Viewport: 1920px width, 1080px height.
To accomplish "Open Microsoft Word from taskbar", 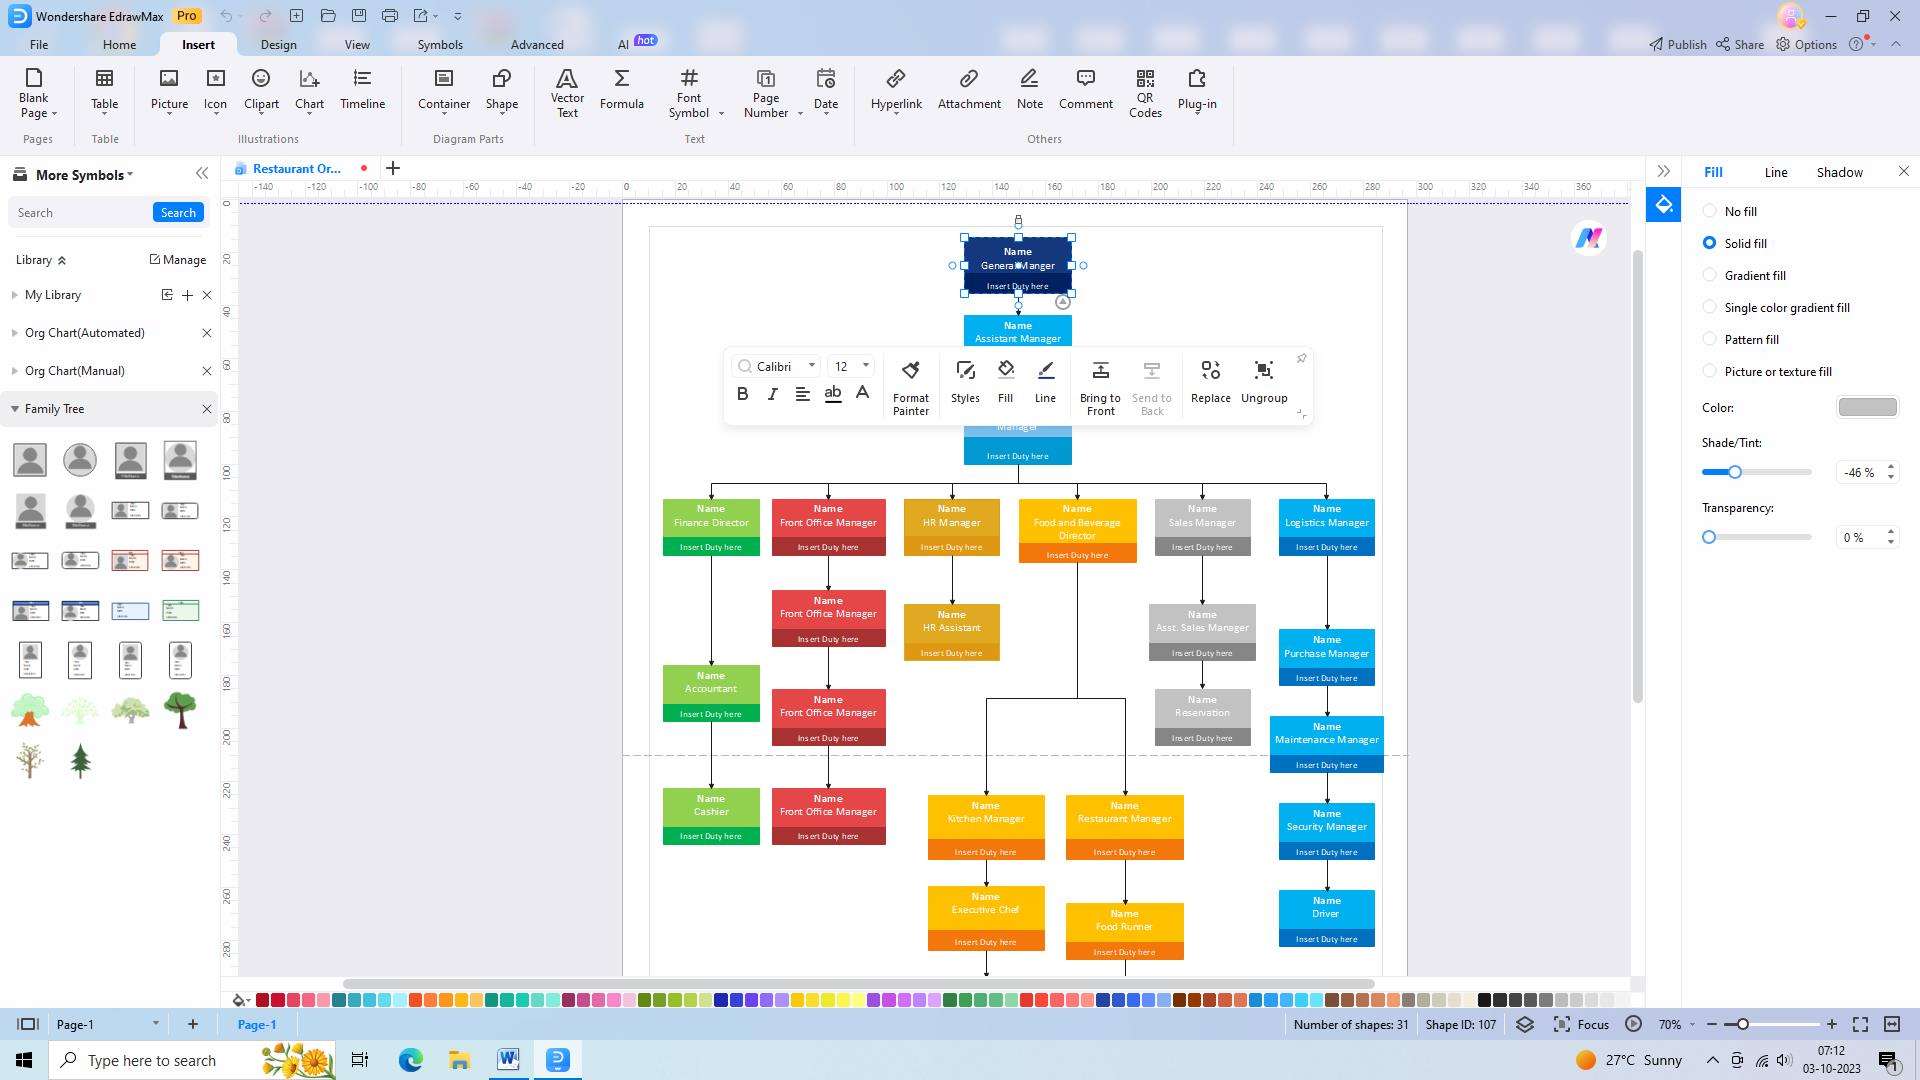I will click(x=508, y=1060).
